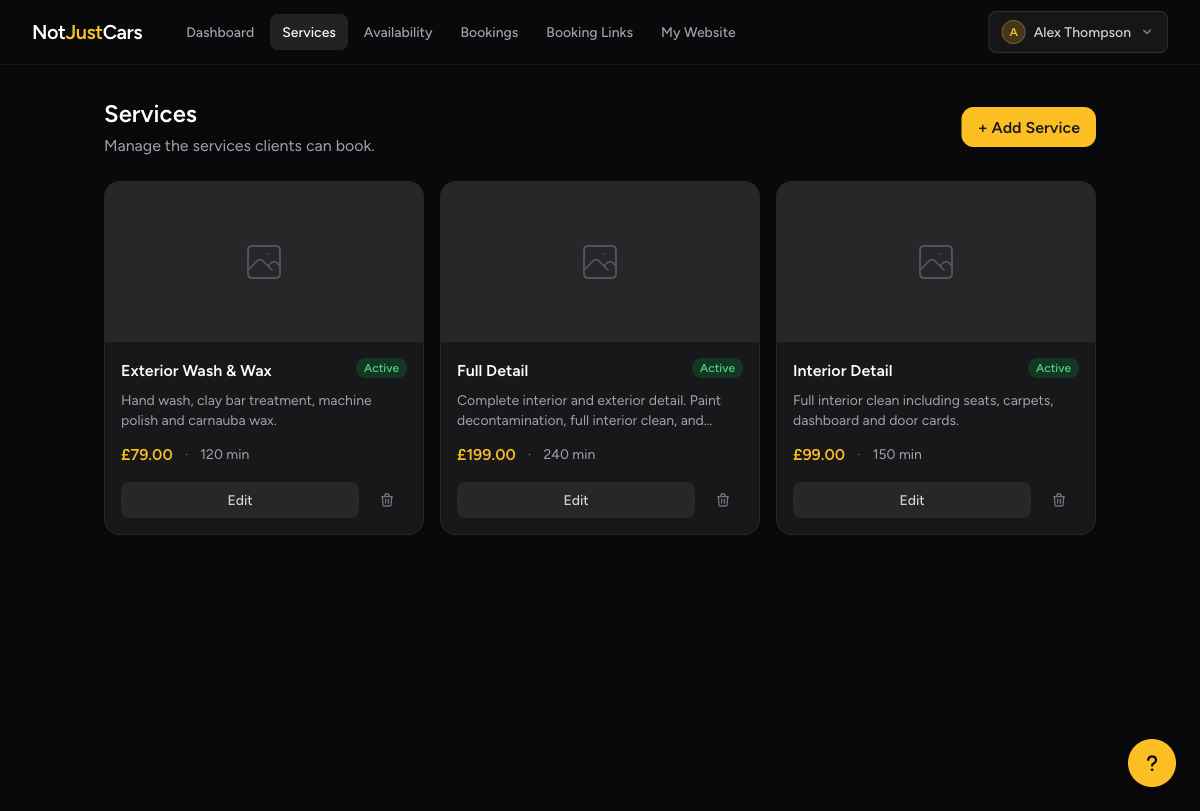Toggle the Active status on Exterior Wash & Wax
Viewport: 1200px width, 811px height.
click(x=381, y=368)
